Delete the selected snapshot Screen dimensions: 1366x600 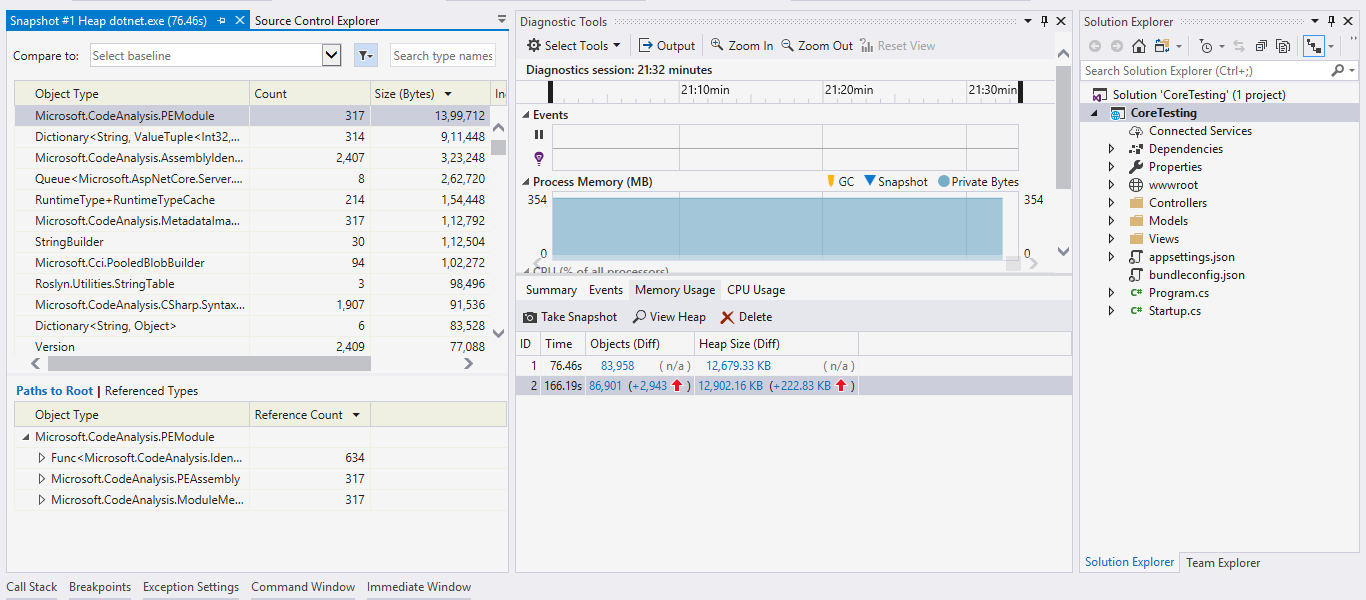click(x=746, y=317)
